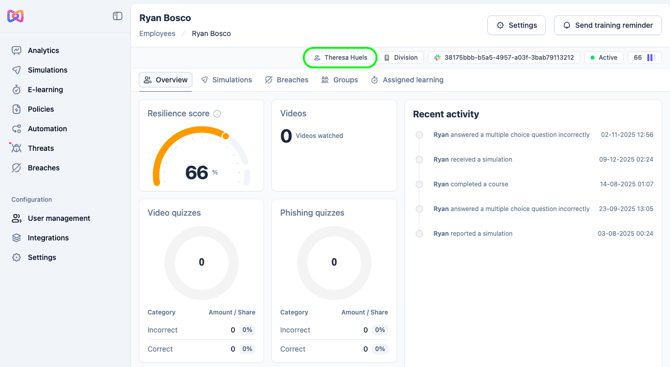Viewport: 670px width, 367px height.
Task: Click the Ryan Bosco breadcrumb
Action: click(211, 34)
